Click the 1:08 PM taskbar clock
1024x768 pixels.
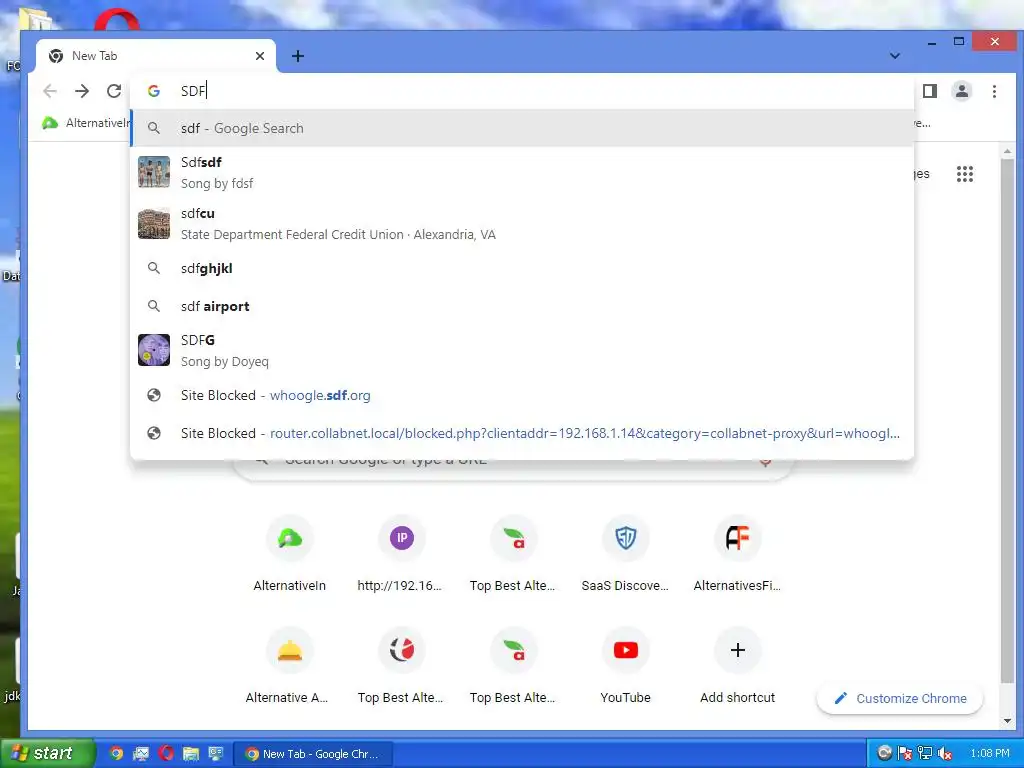tap(989, 753)
